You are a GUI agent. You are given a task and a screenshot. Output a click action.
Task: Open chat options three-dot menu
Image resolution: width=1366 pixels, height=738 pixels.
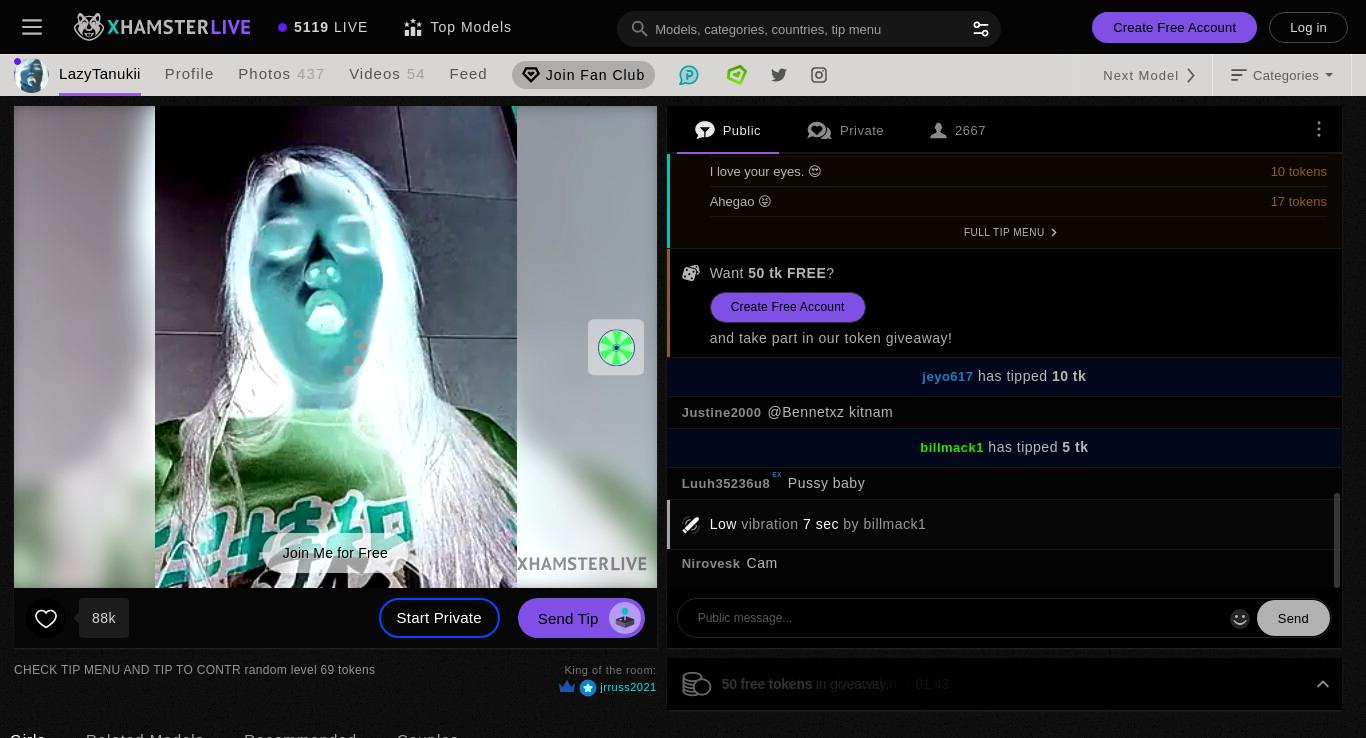point(1319,129)
